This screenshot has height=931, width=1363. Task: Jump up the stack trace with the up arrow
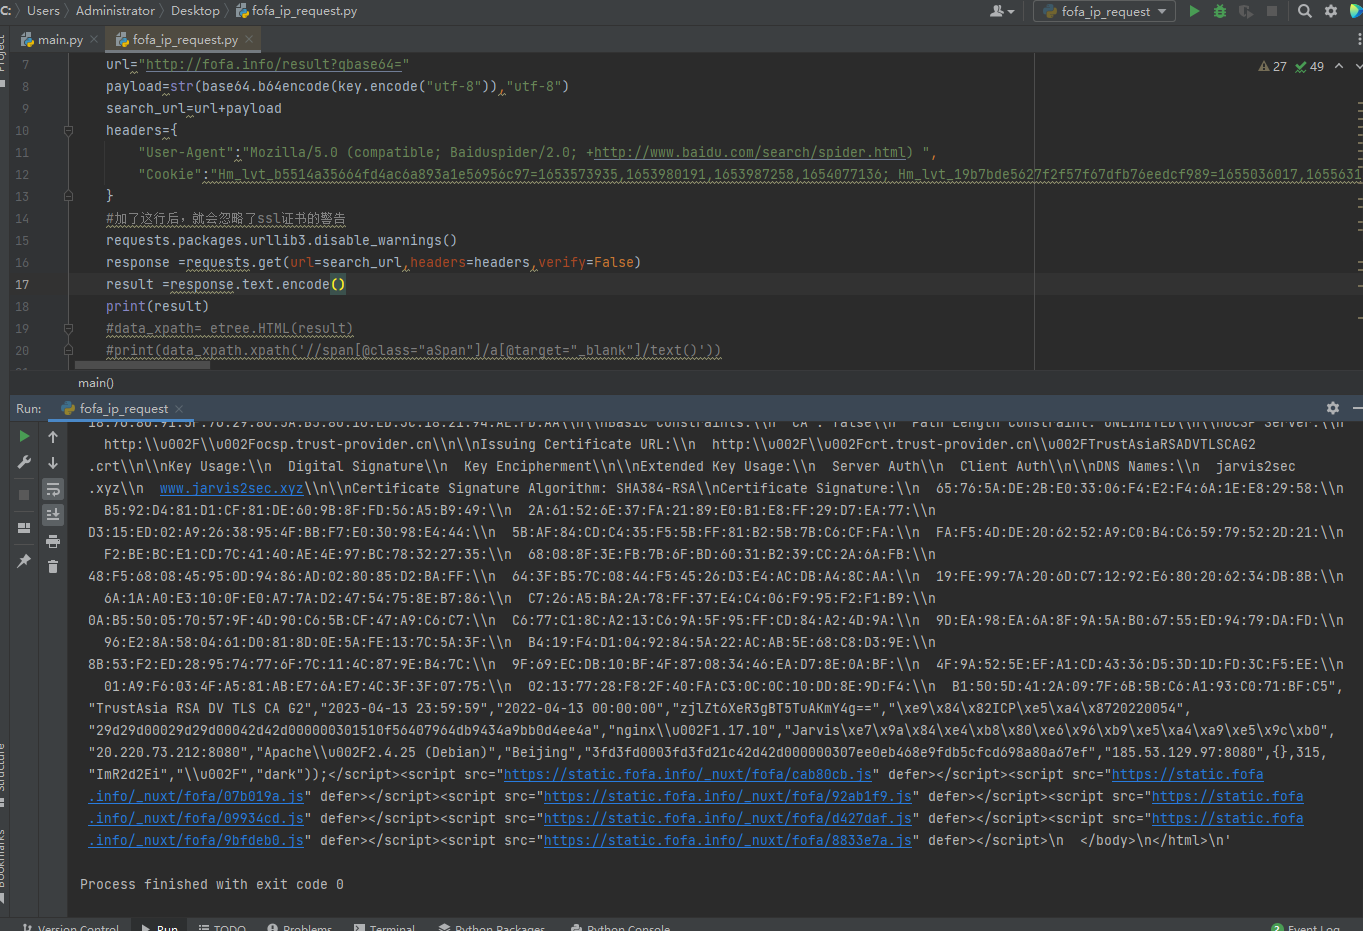(x=53, y=436)
